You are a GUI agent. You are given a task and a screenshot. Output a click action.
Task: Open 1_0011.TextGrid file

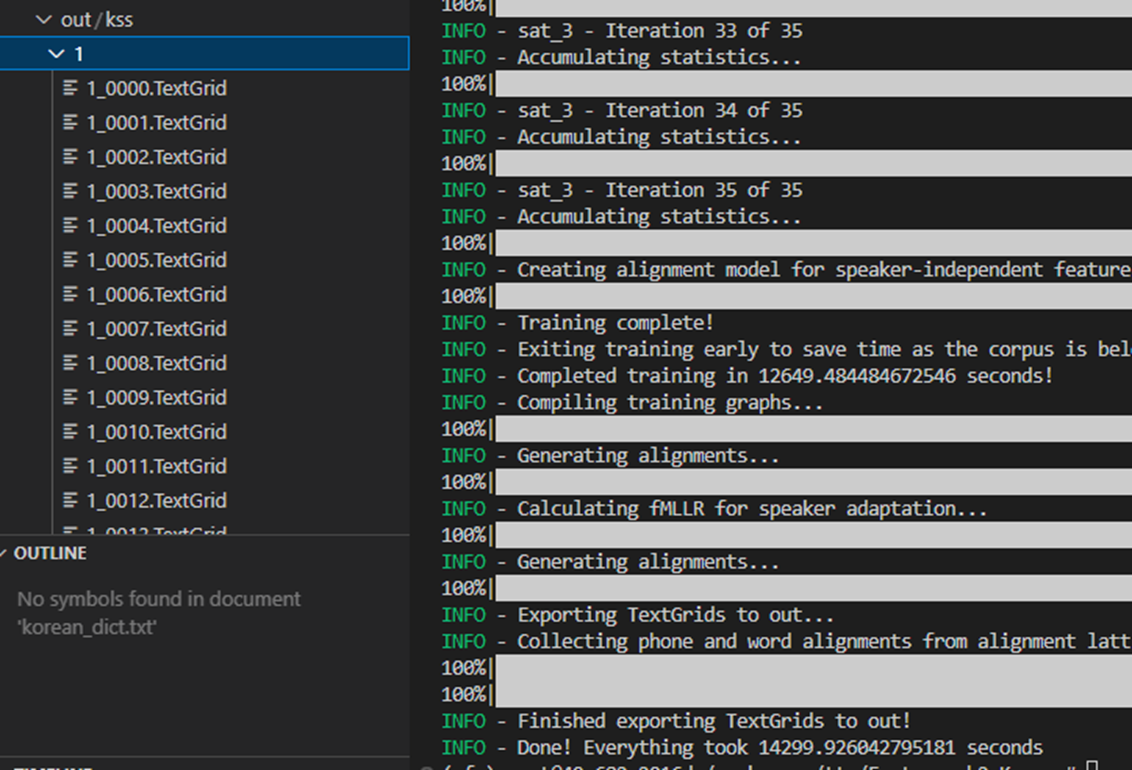(x=156, y=466)
